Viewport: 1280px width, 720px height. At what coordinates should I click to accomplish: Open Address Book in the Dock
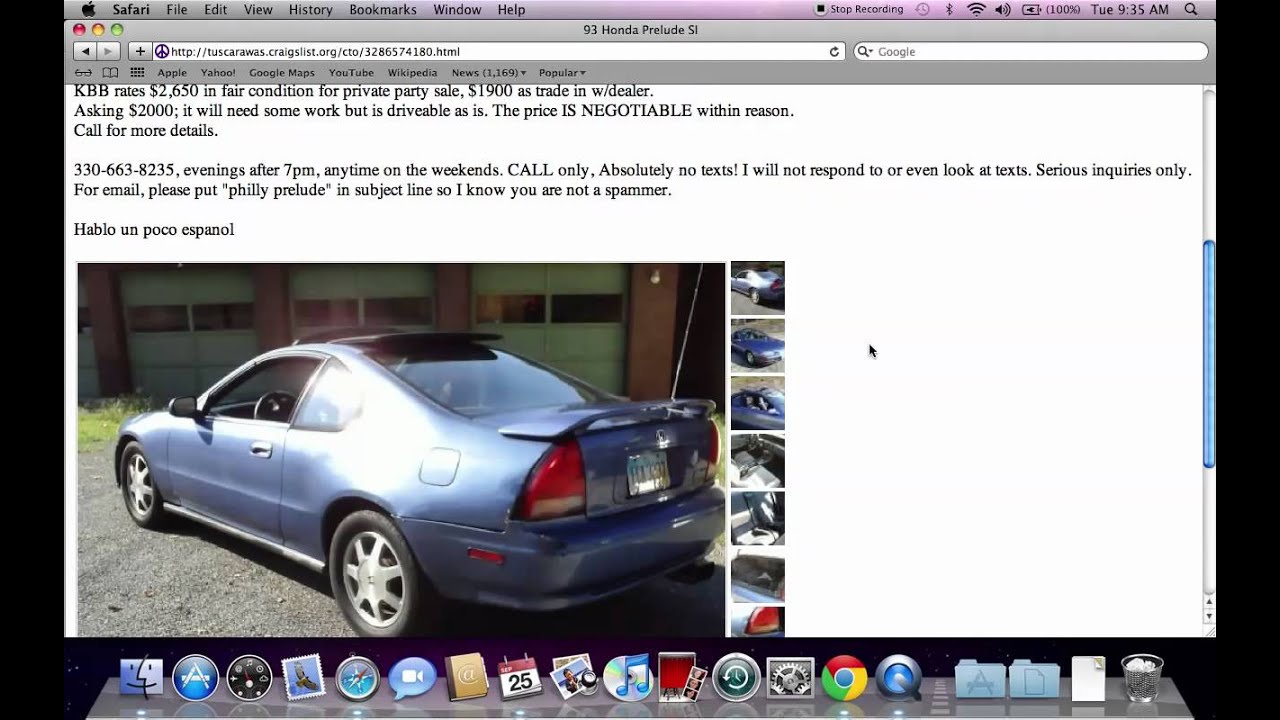pos(466,678)
